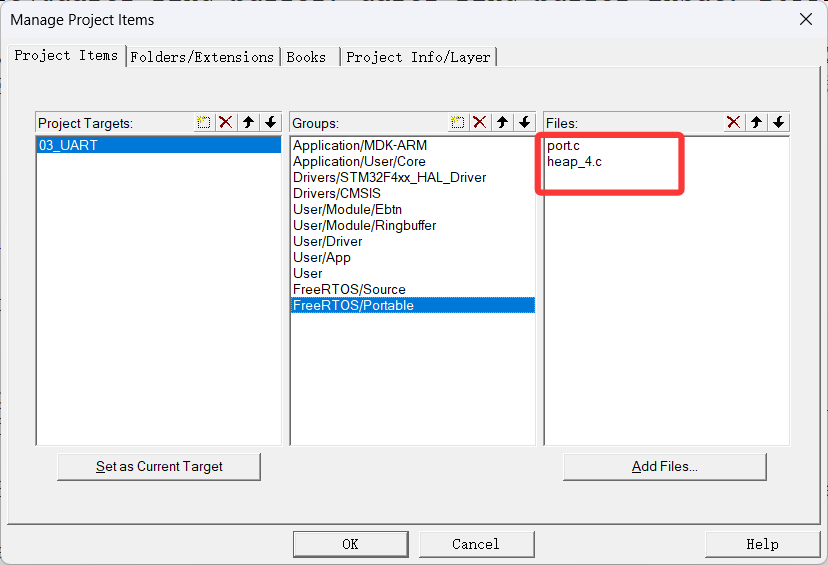Select the User/App group

(412, 257)
